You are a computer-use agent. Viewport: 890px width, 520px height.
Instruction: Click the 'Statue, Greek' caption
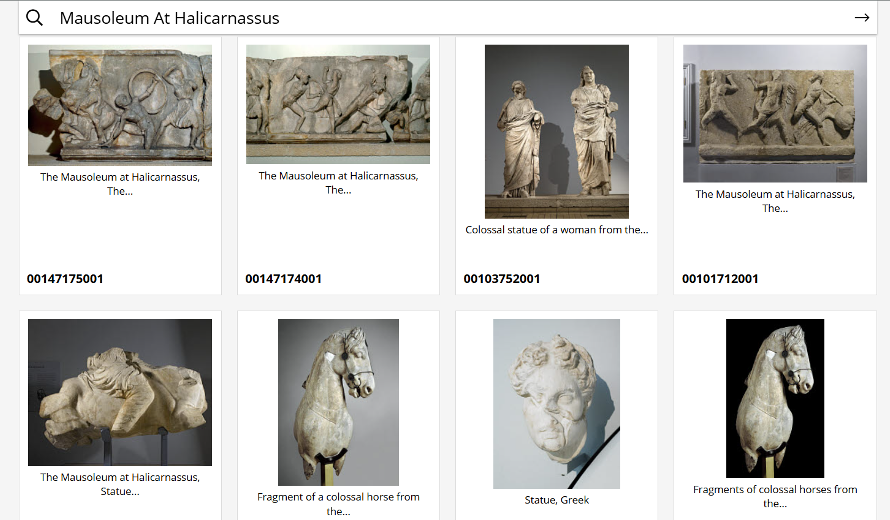pos(557,500)
